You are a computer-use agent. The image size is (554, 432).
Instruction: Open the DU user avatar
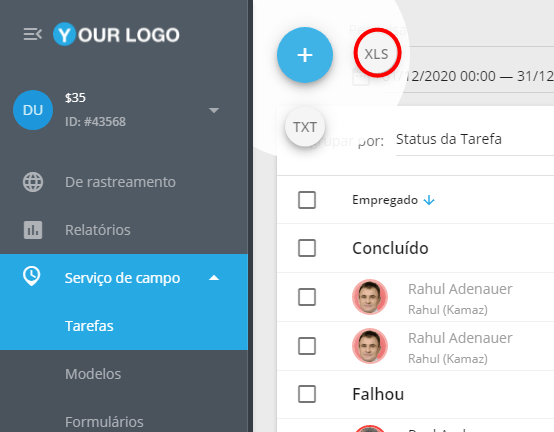(x=33, y=110)
